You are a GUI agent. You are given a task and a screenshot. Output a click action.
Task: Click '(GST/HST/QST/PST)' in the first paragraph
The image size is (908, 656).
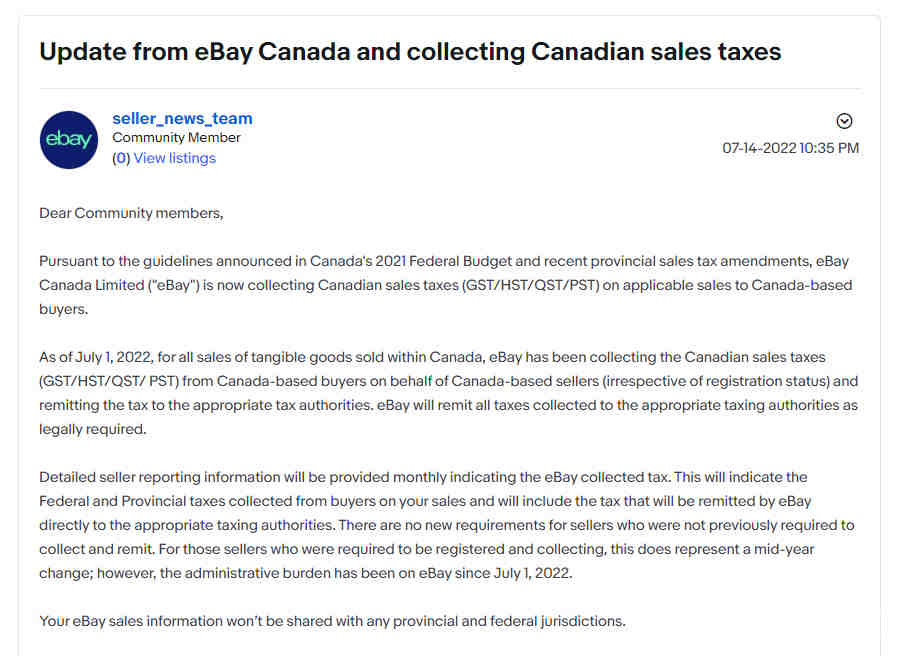tap(531, 285)
